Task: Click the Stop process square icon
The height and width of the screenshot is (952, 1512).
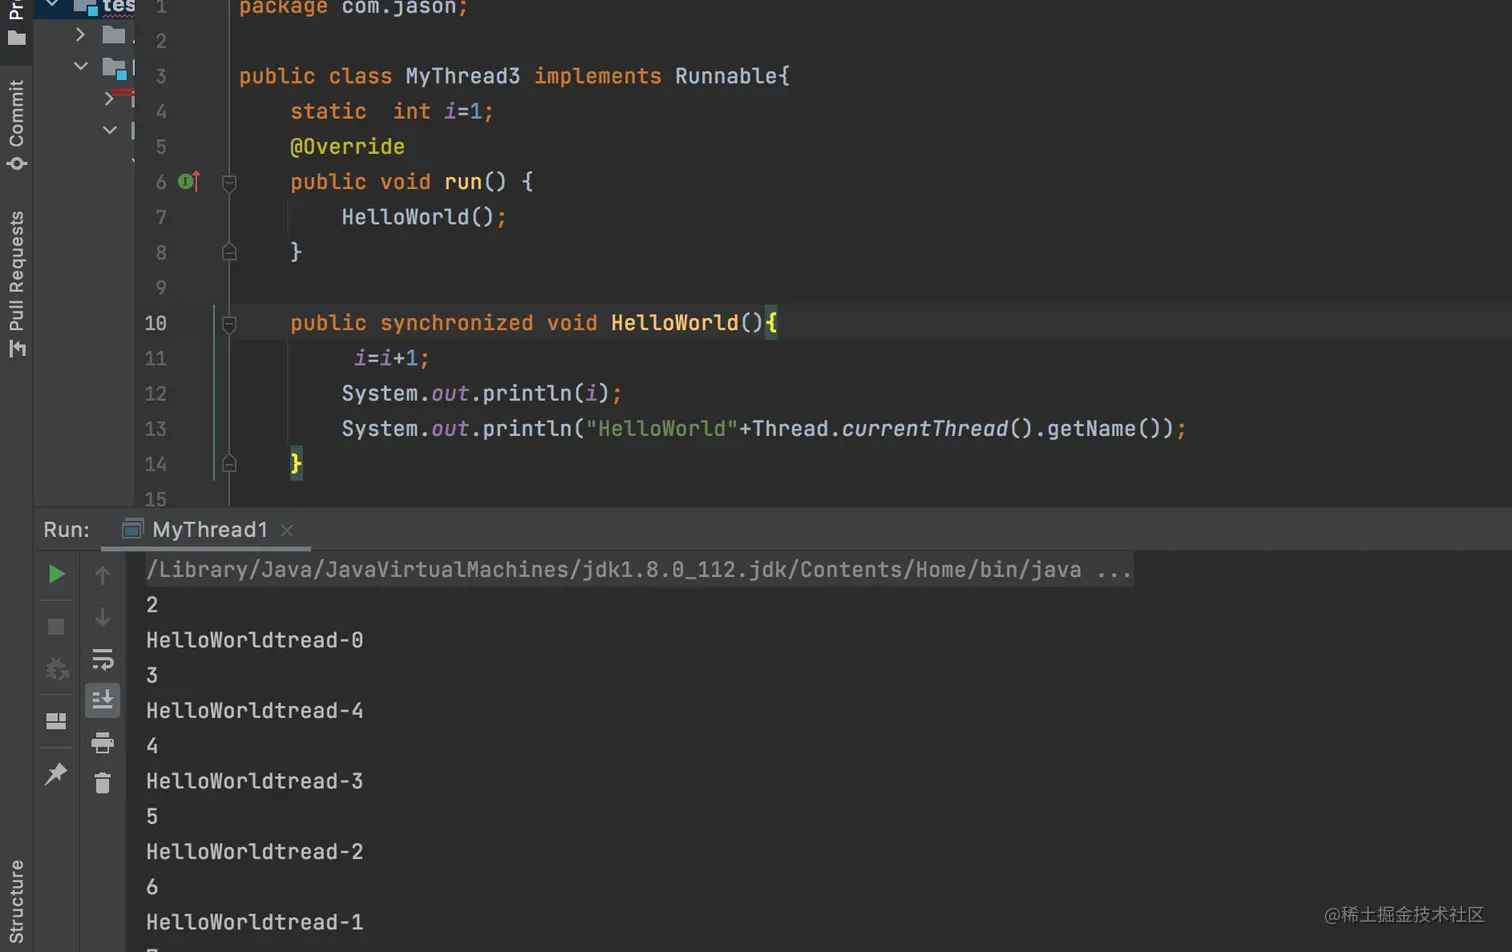Action: [x=56, y=627]
